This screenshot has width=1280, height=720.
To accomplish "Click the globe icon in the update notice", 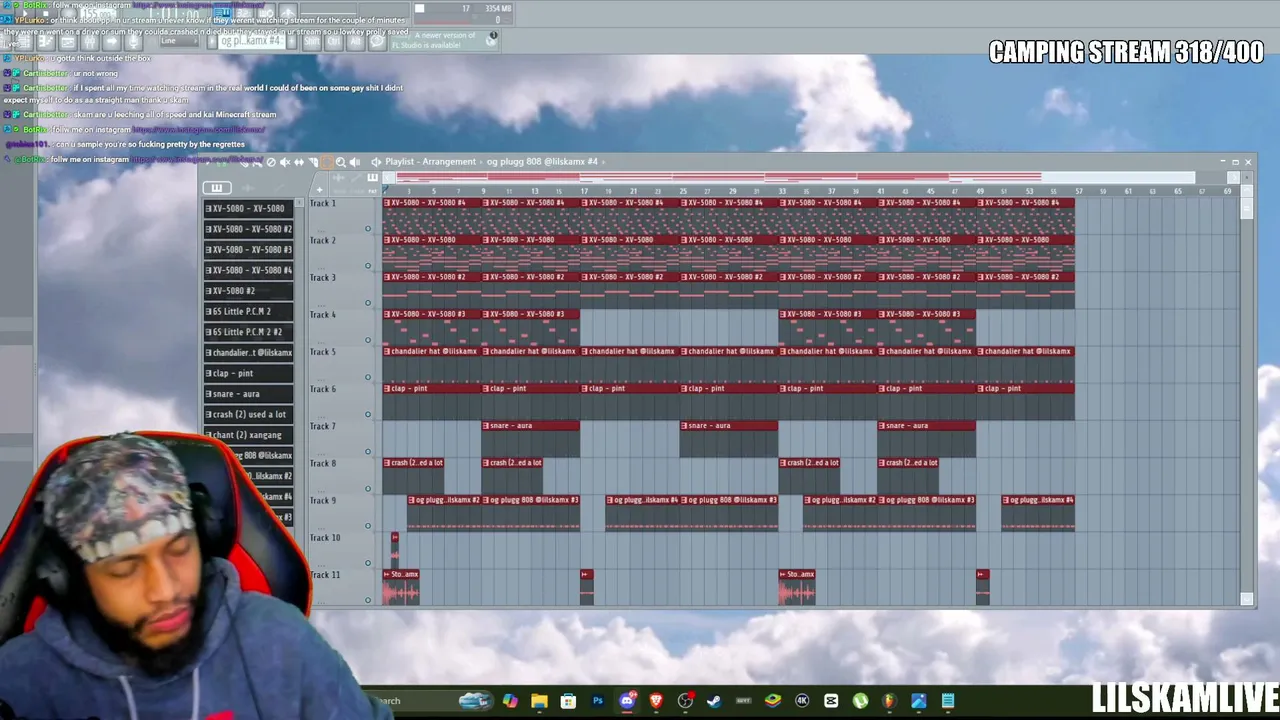I will 492,39.
